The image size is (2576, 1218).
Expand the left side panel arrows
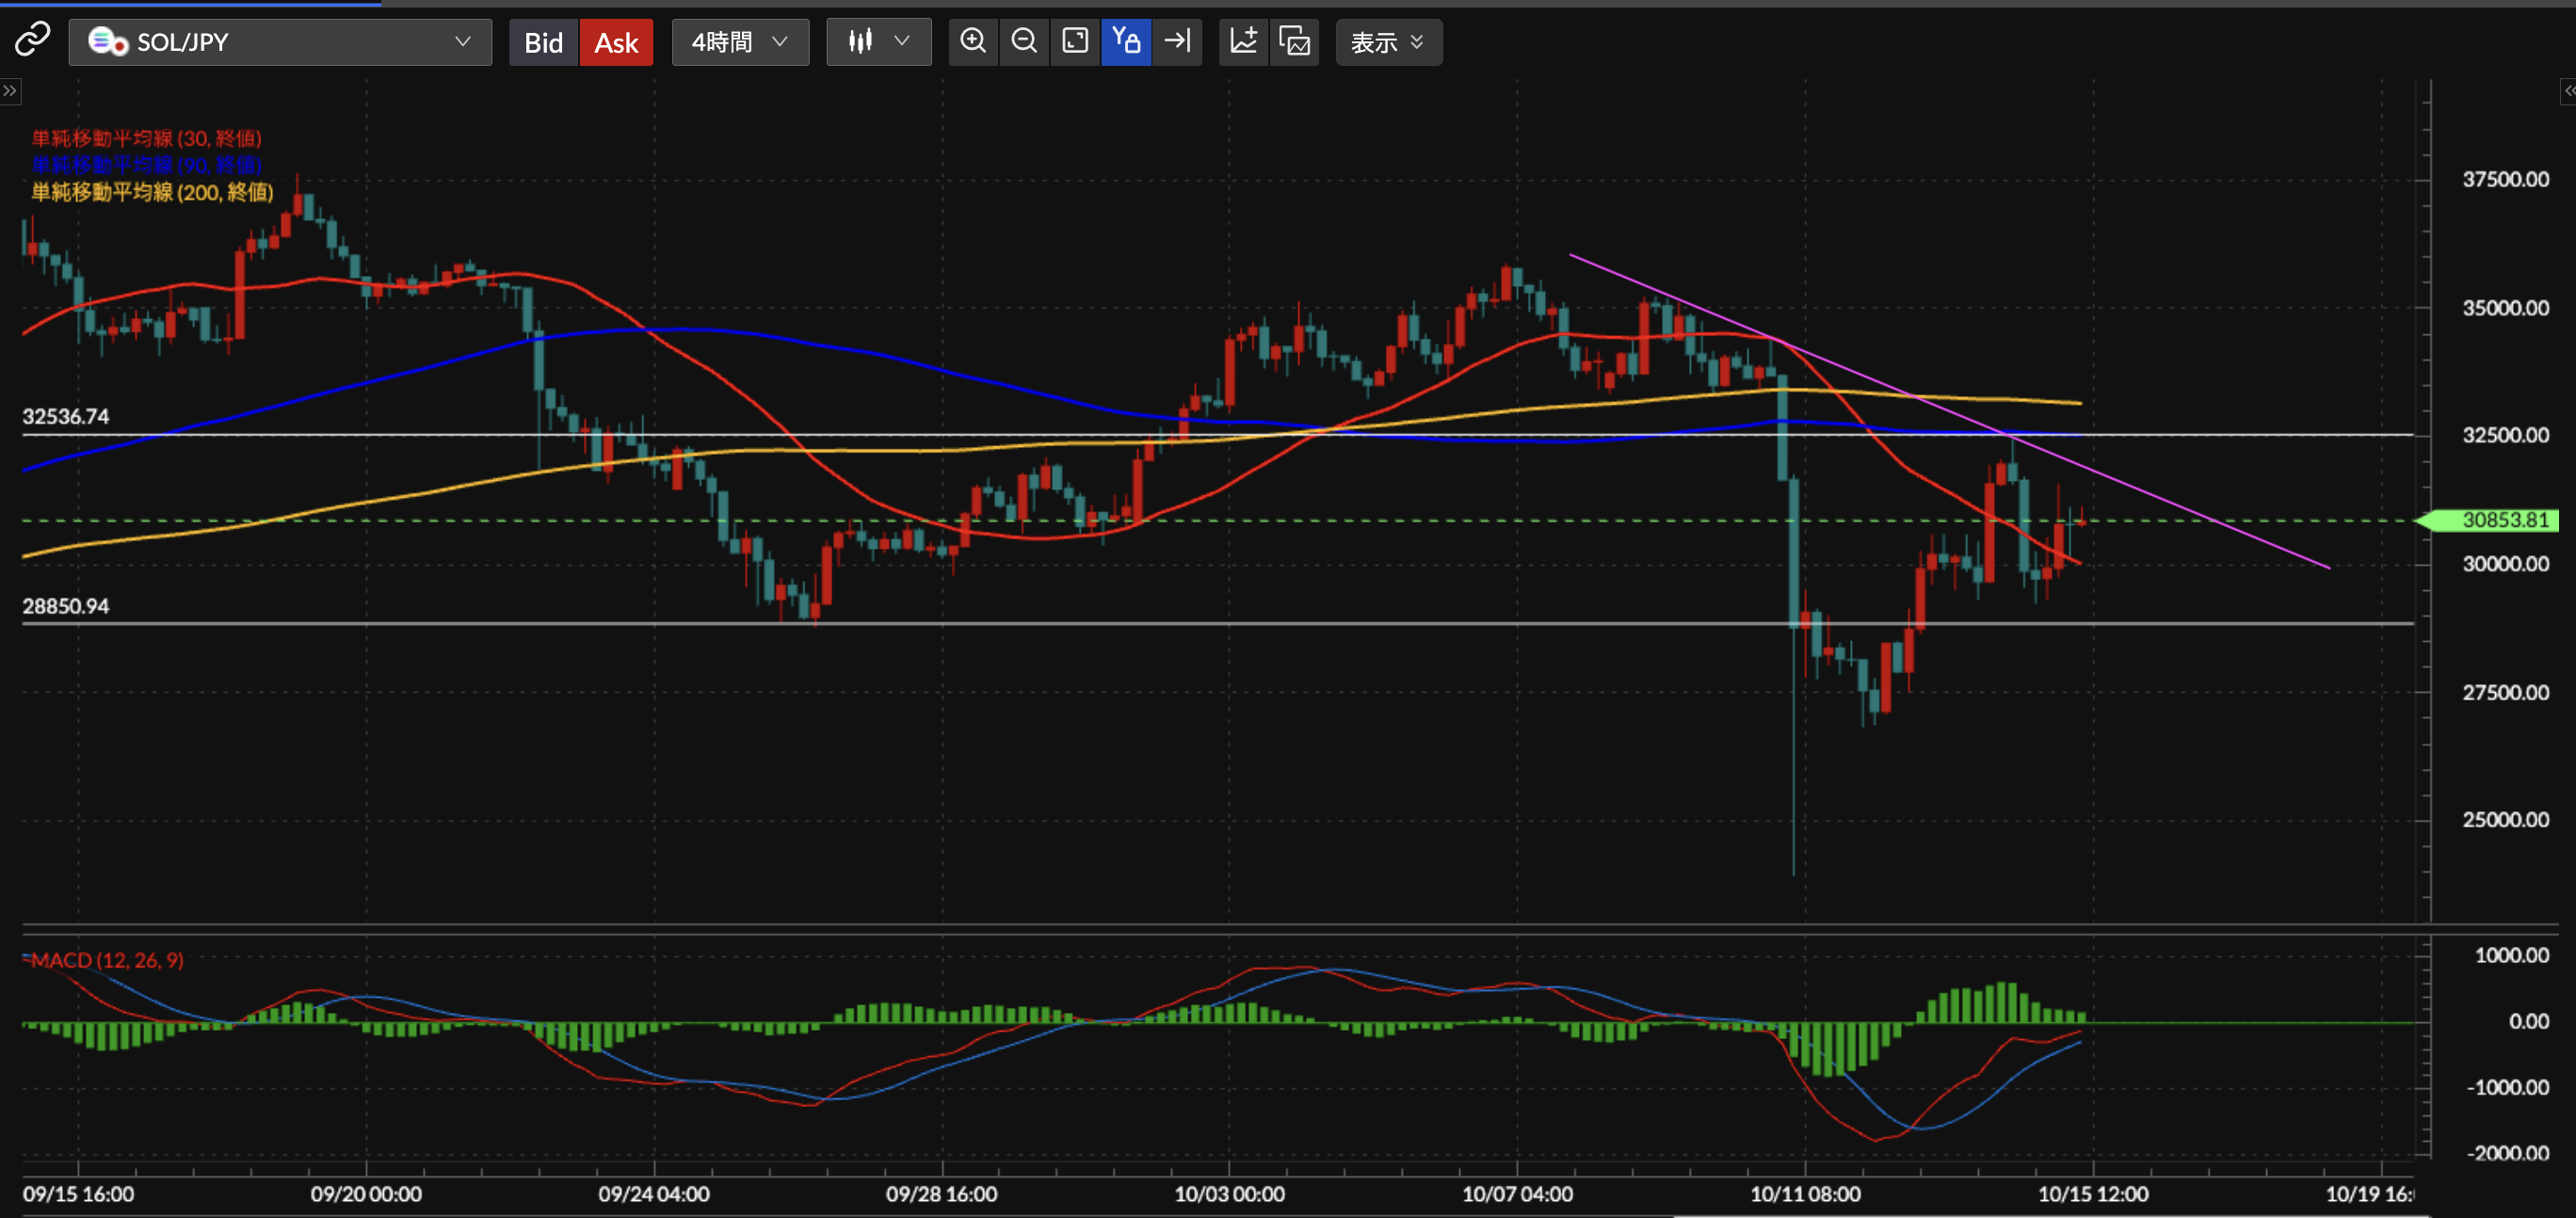10,91
